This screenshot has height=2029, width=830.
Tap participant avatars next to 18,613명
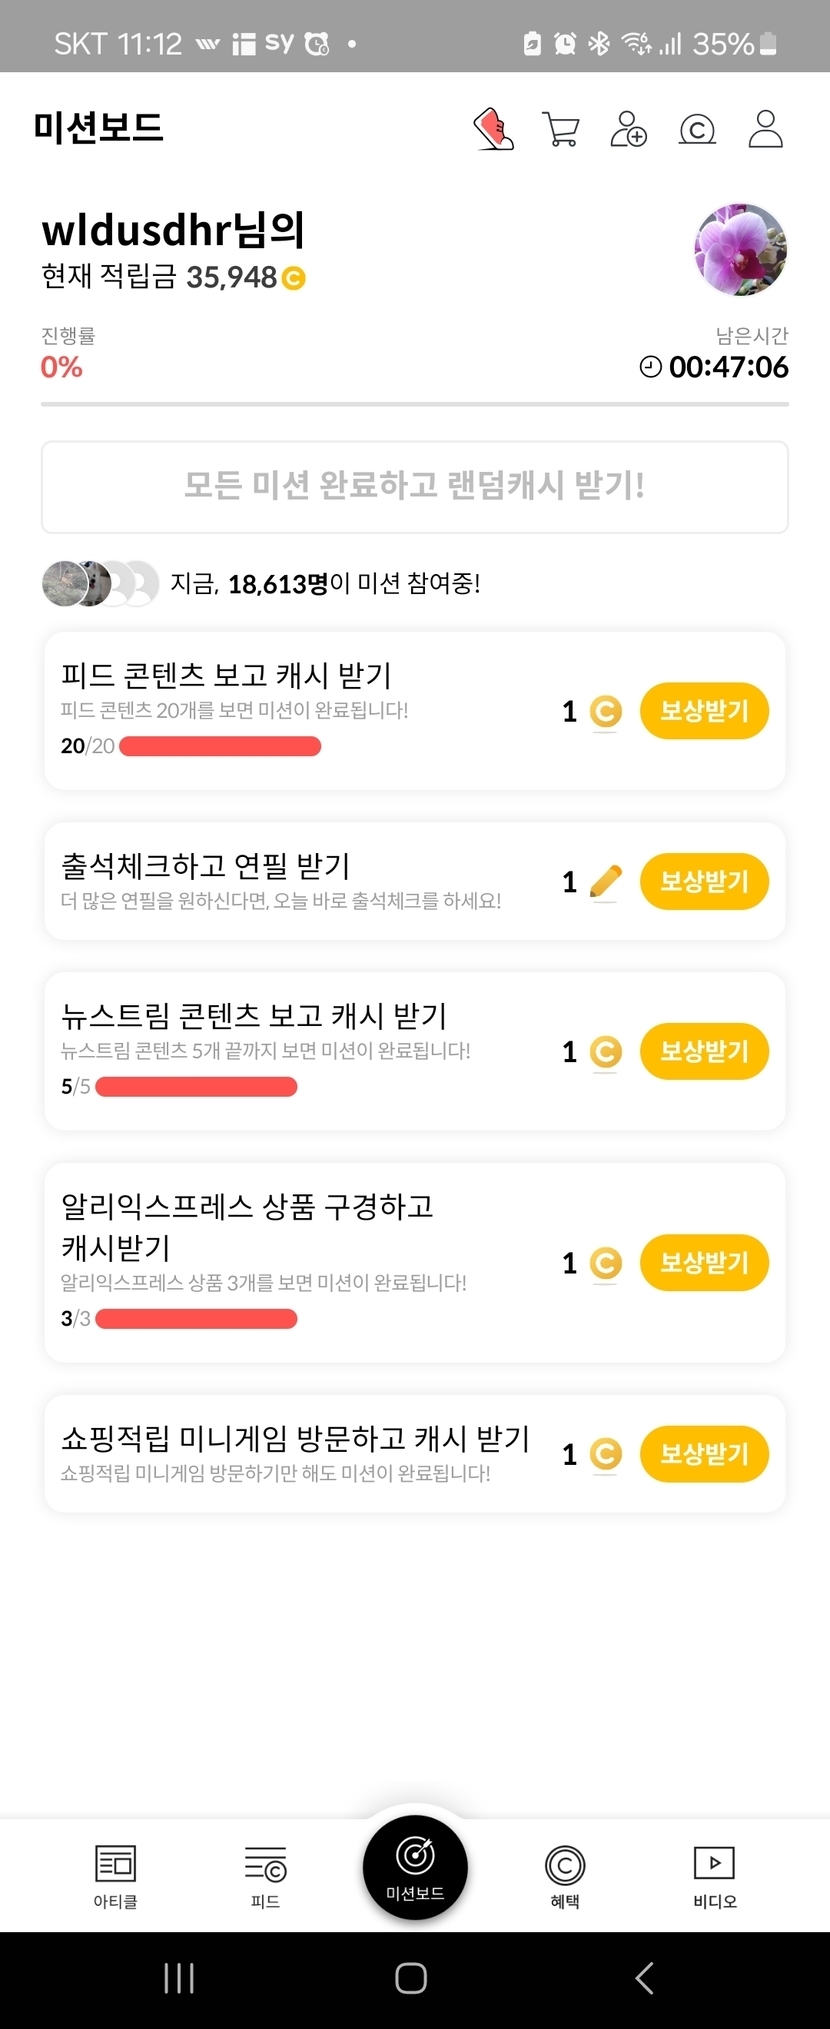(x=100, y=584)
